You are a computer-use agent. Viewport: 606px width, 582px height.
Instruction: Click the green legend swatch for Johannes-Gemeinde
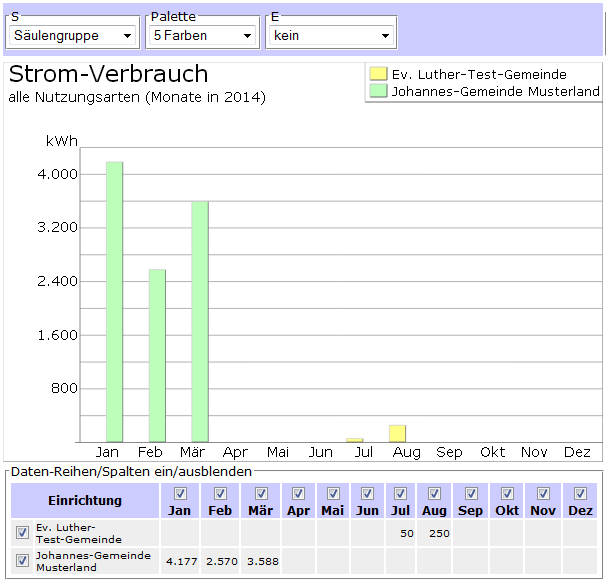pos(377,91)
